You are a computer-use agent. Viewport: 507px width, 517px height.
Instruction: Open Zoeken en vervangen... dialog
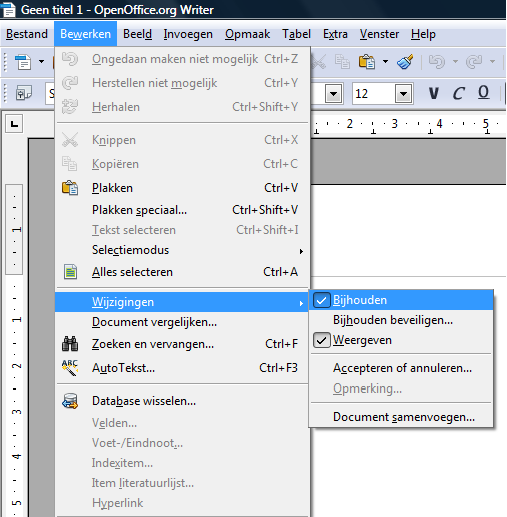(x=182, y=344)
